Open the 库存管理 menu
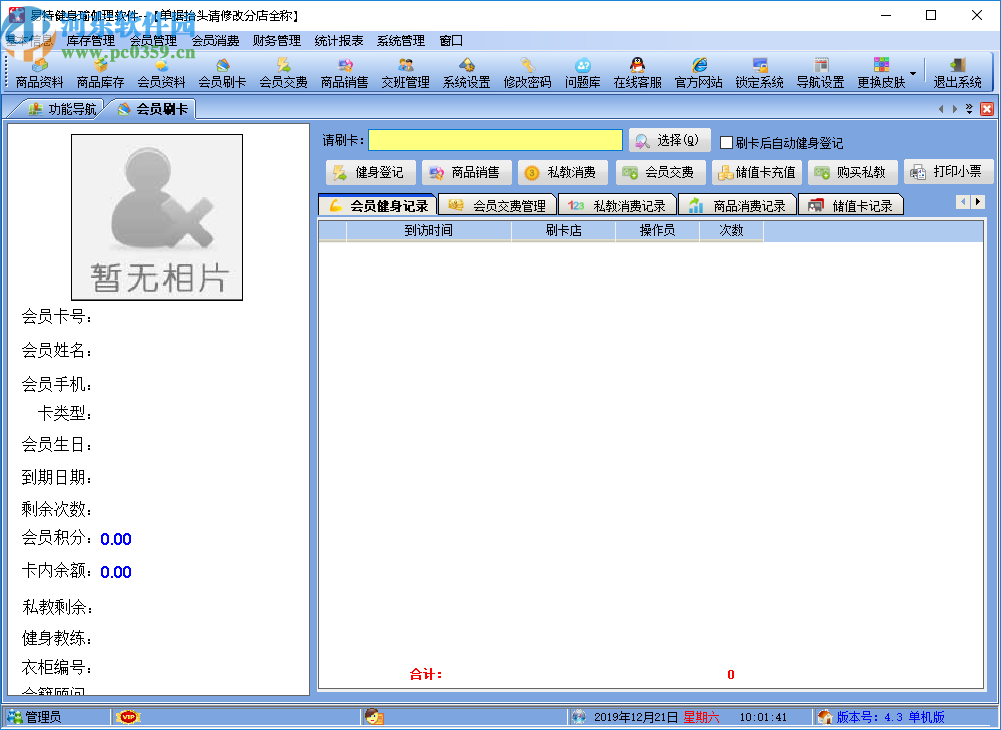The image size is (1001, 730). [91, 41]
